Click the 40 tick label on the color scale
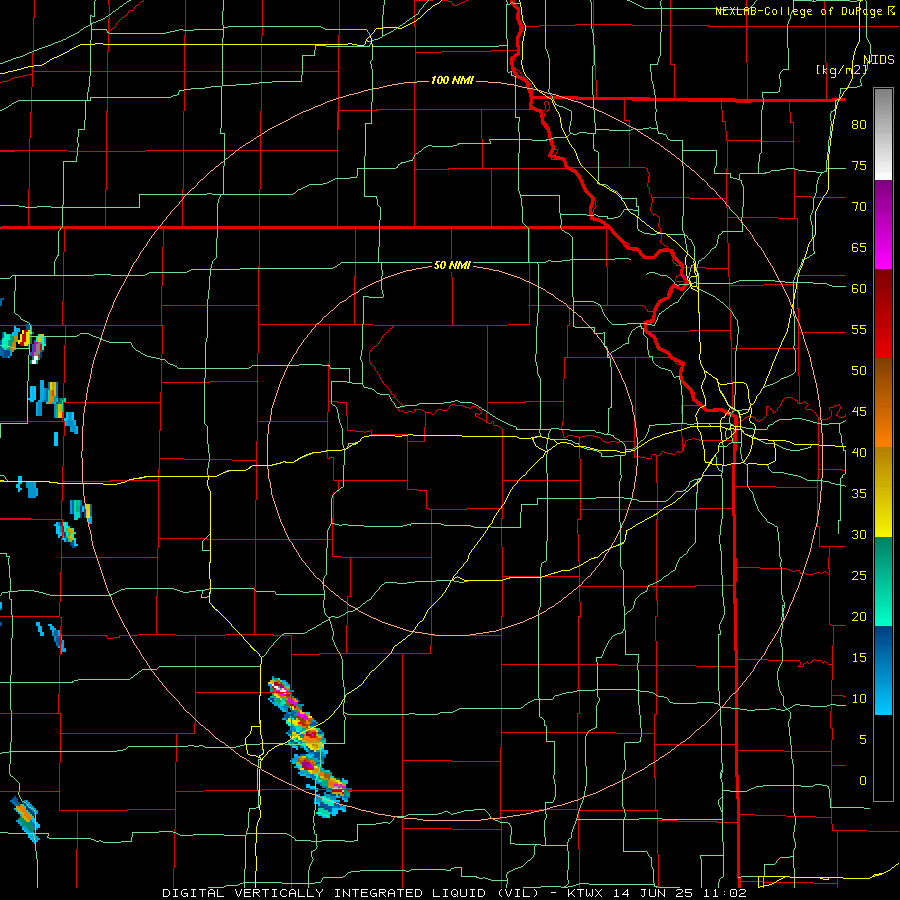The width and height of the screenshot is (900, 900). point(859,453)
